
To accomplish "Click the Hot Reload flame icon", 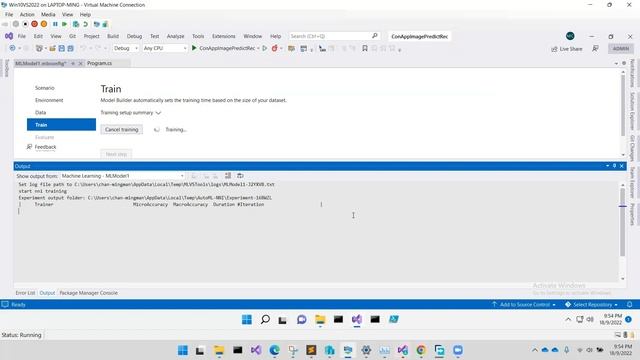I will [274, 48].
